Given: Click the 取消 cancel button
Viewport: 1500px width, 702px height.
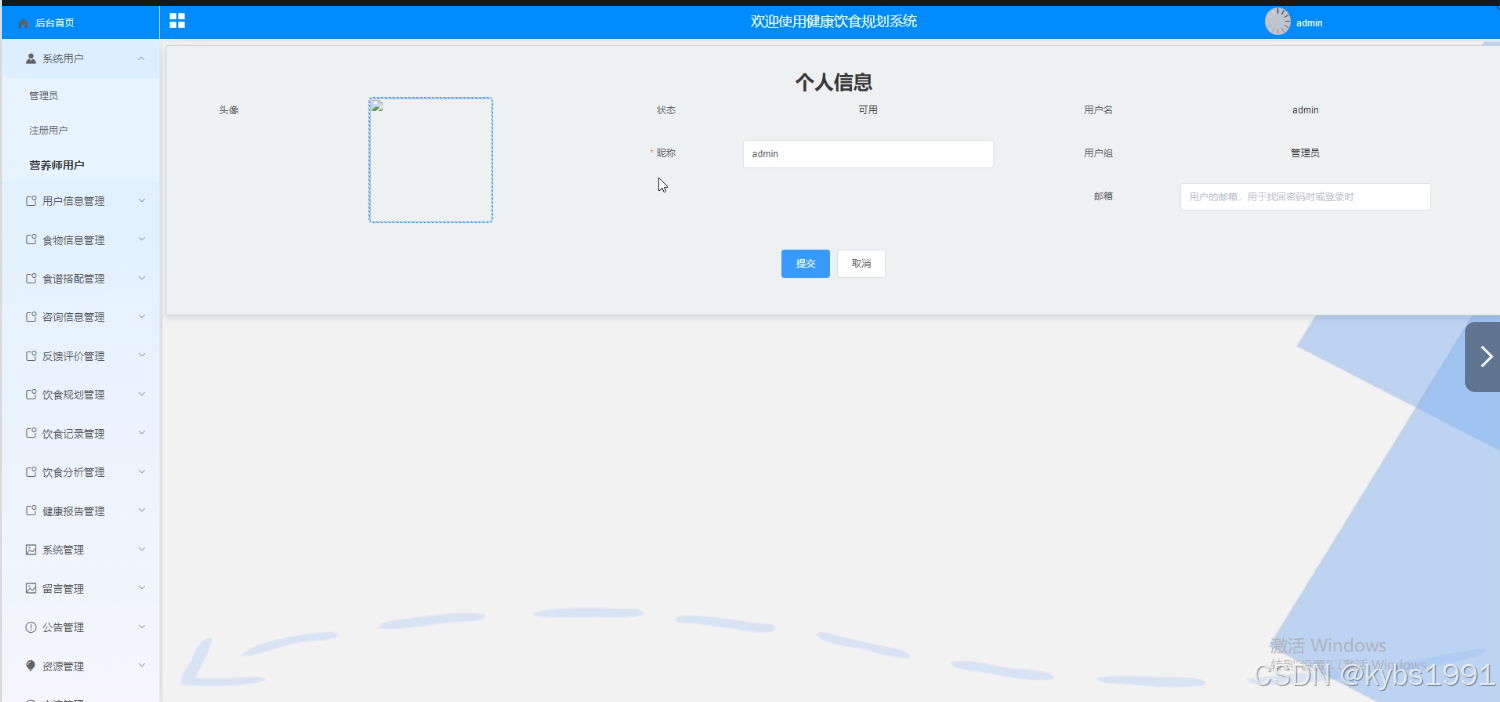Looking at the screenshot, I should (861, 264).
